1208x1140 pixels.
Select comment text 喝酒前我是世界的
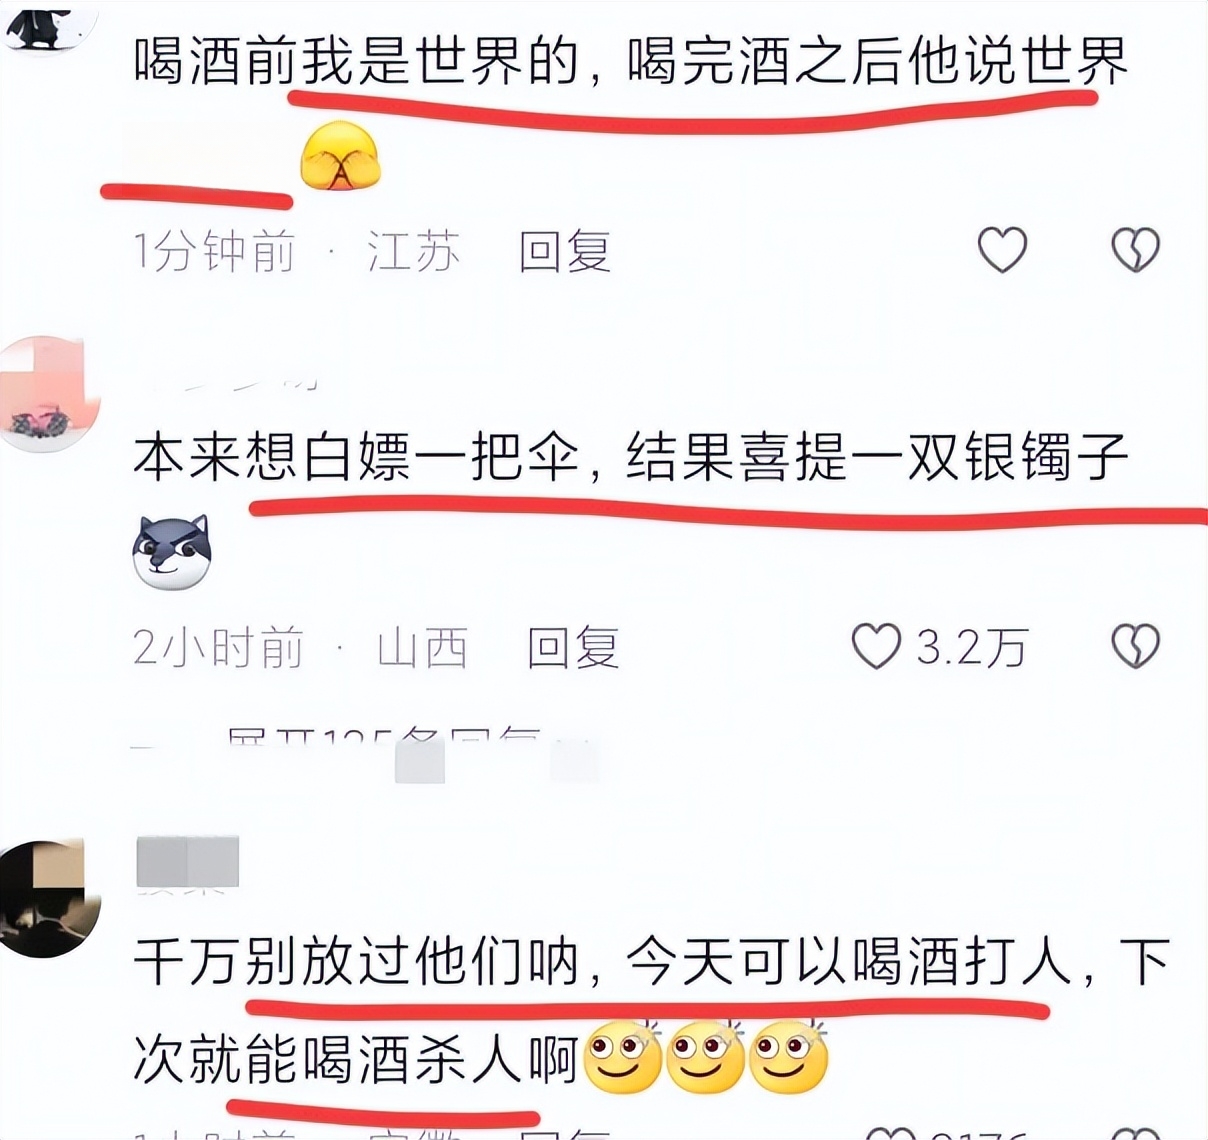coord(357,62)
